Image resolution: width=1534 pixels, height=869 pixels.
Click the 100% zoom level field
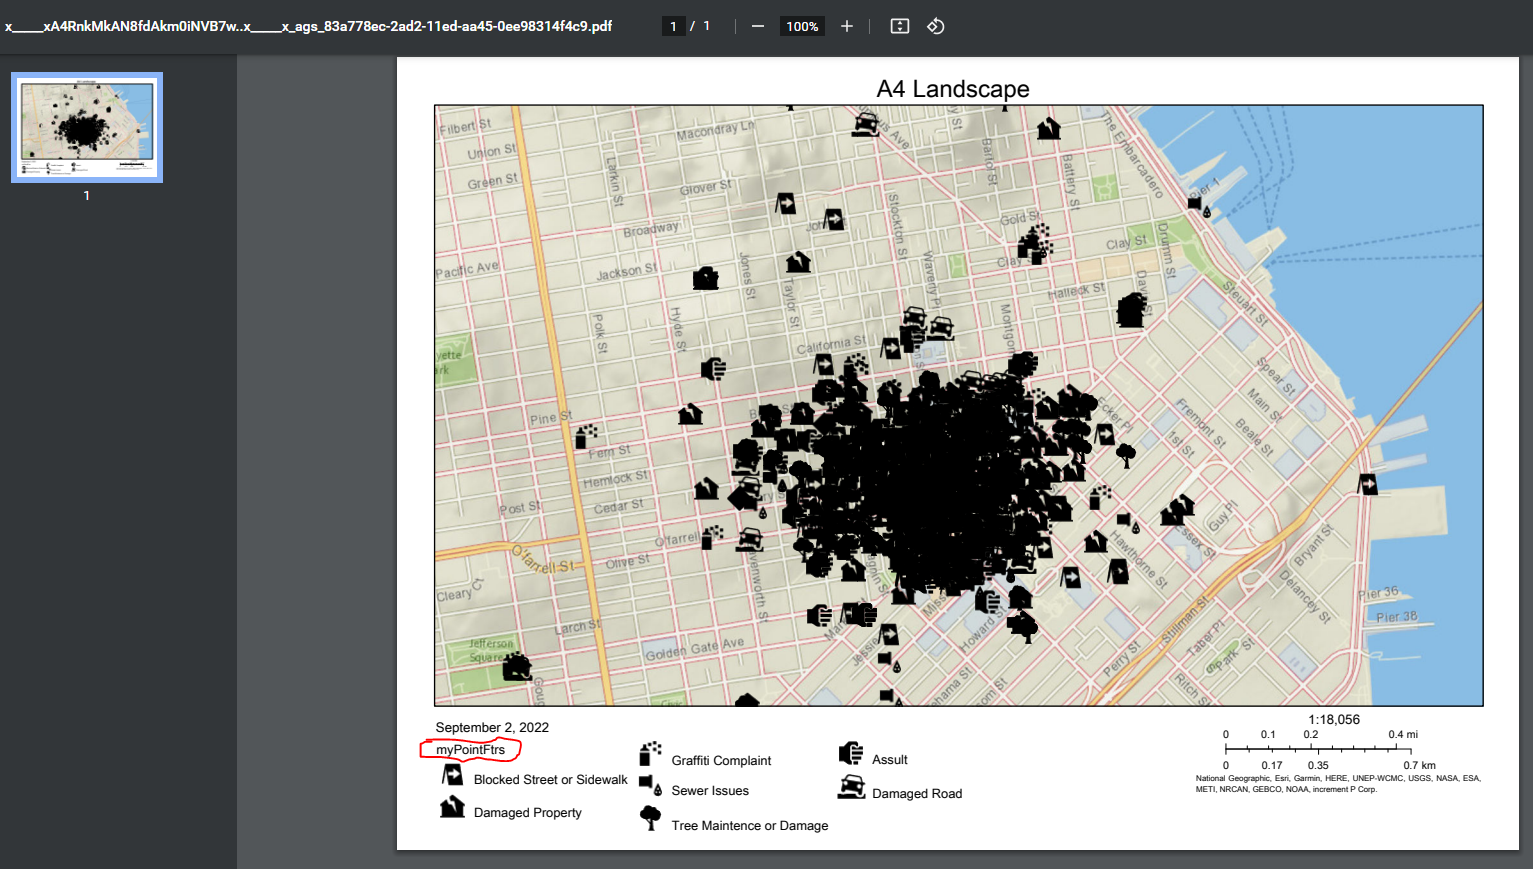click(802, 26)
